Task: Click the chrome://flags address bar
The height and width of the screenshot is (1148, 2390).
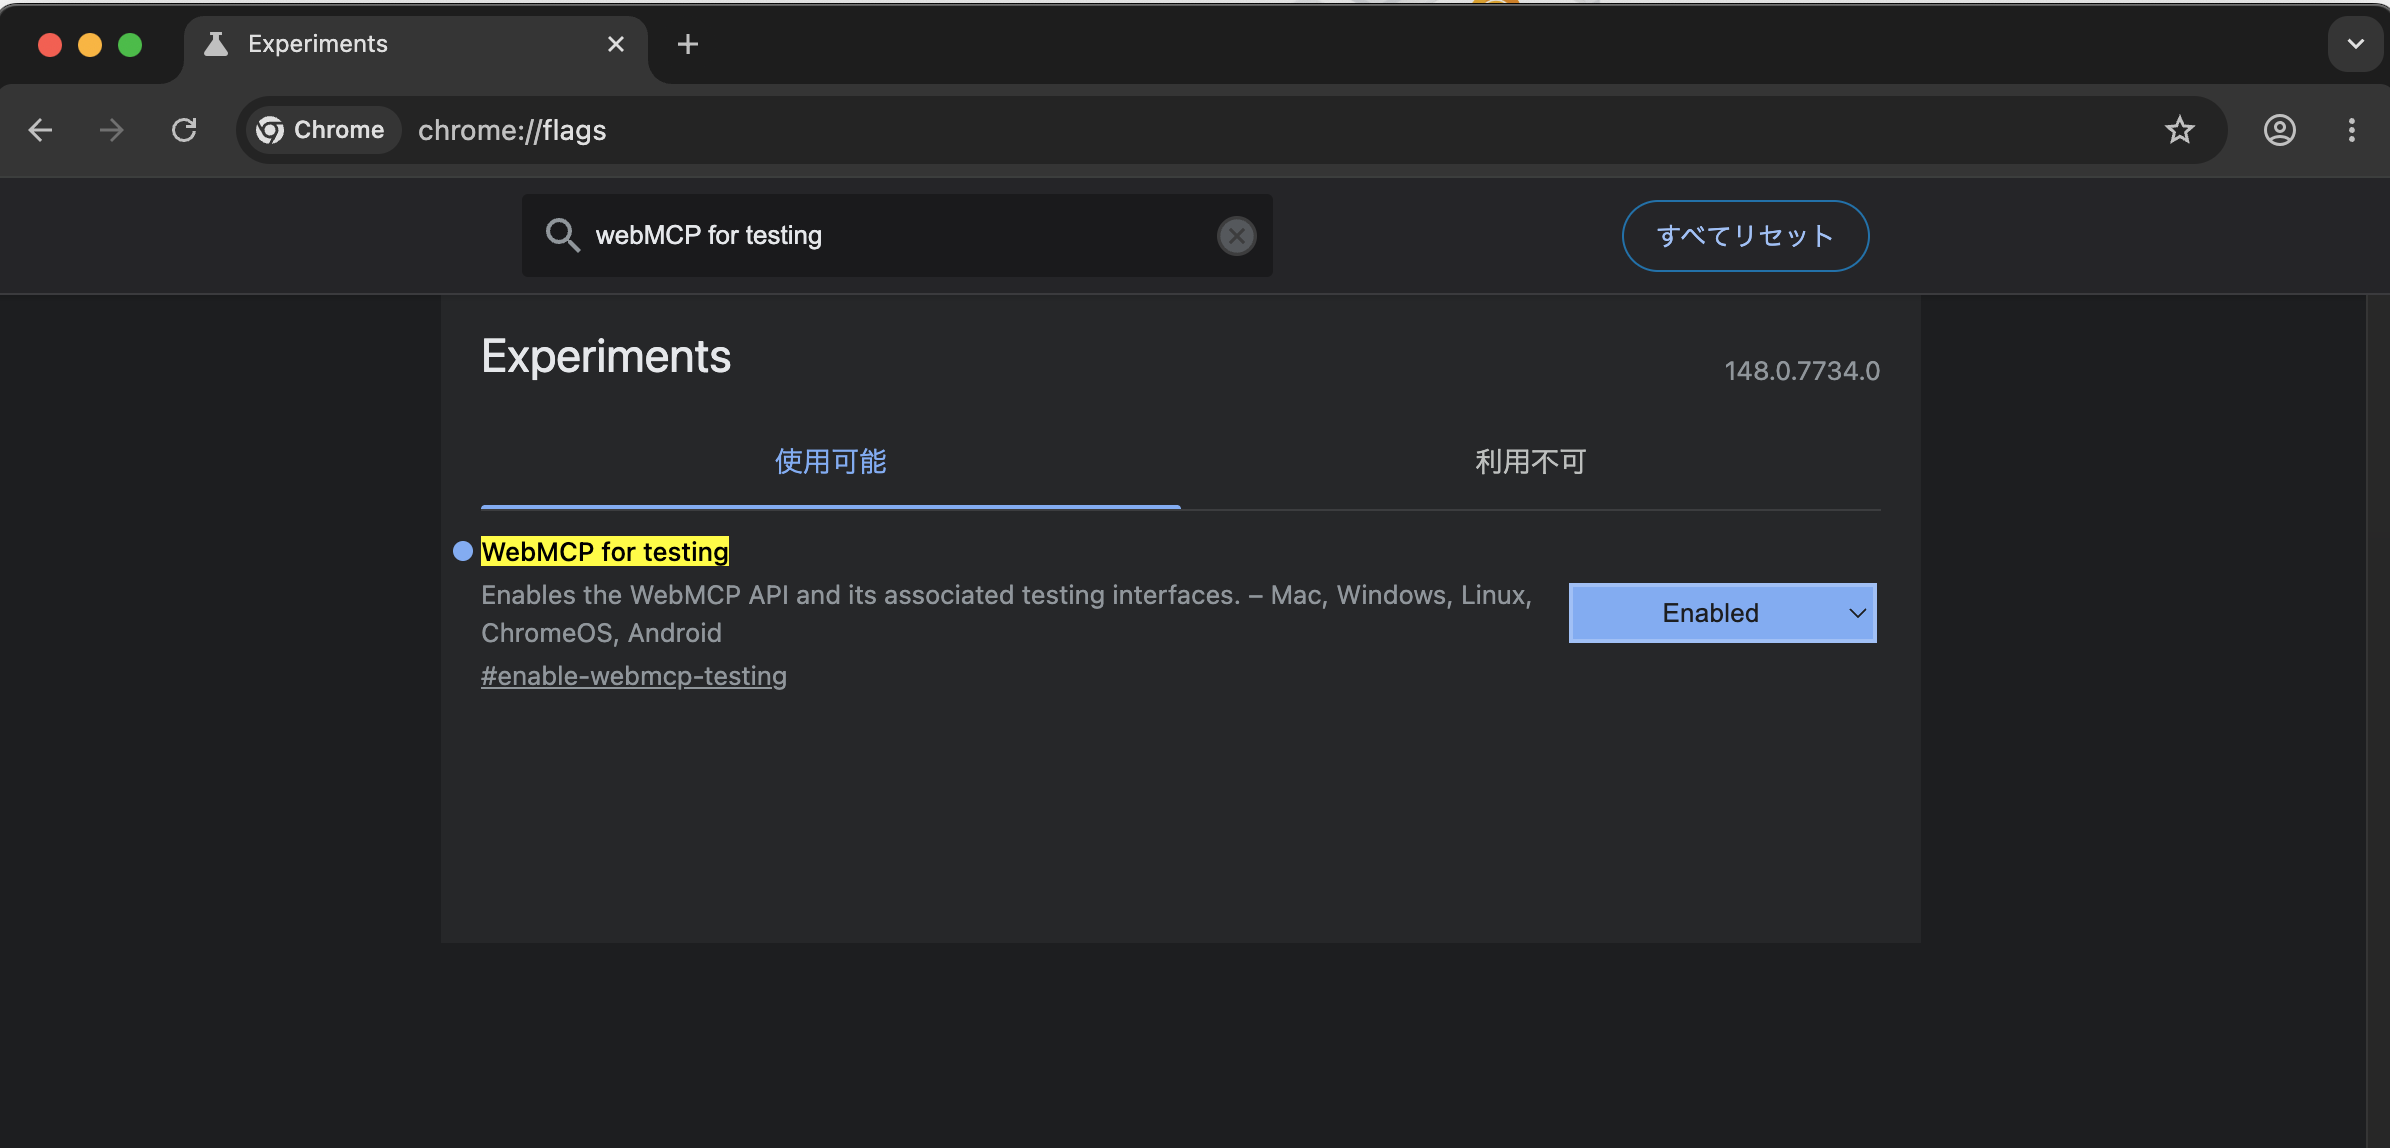Action: click(1200, 130)
